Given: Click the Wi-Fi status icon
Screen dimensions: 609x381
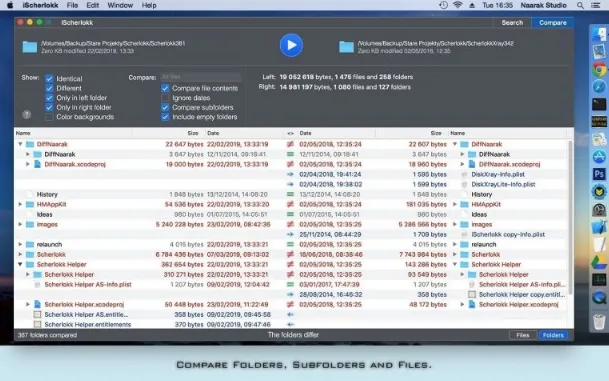Looking at the screenshot, I should pyautogui.click(x=458, y=5).
